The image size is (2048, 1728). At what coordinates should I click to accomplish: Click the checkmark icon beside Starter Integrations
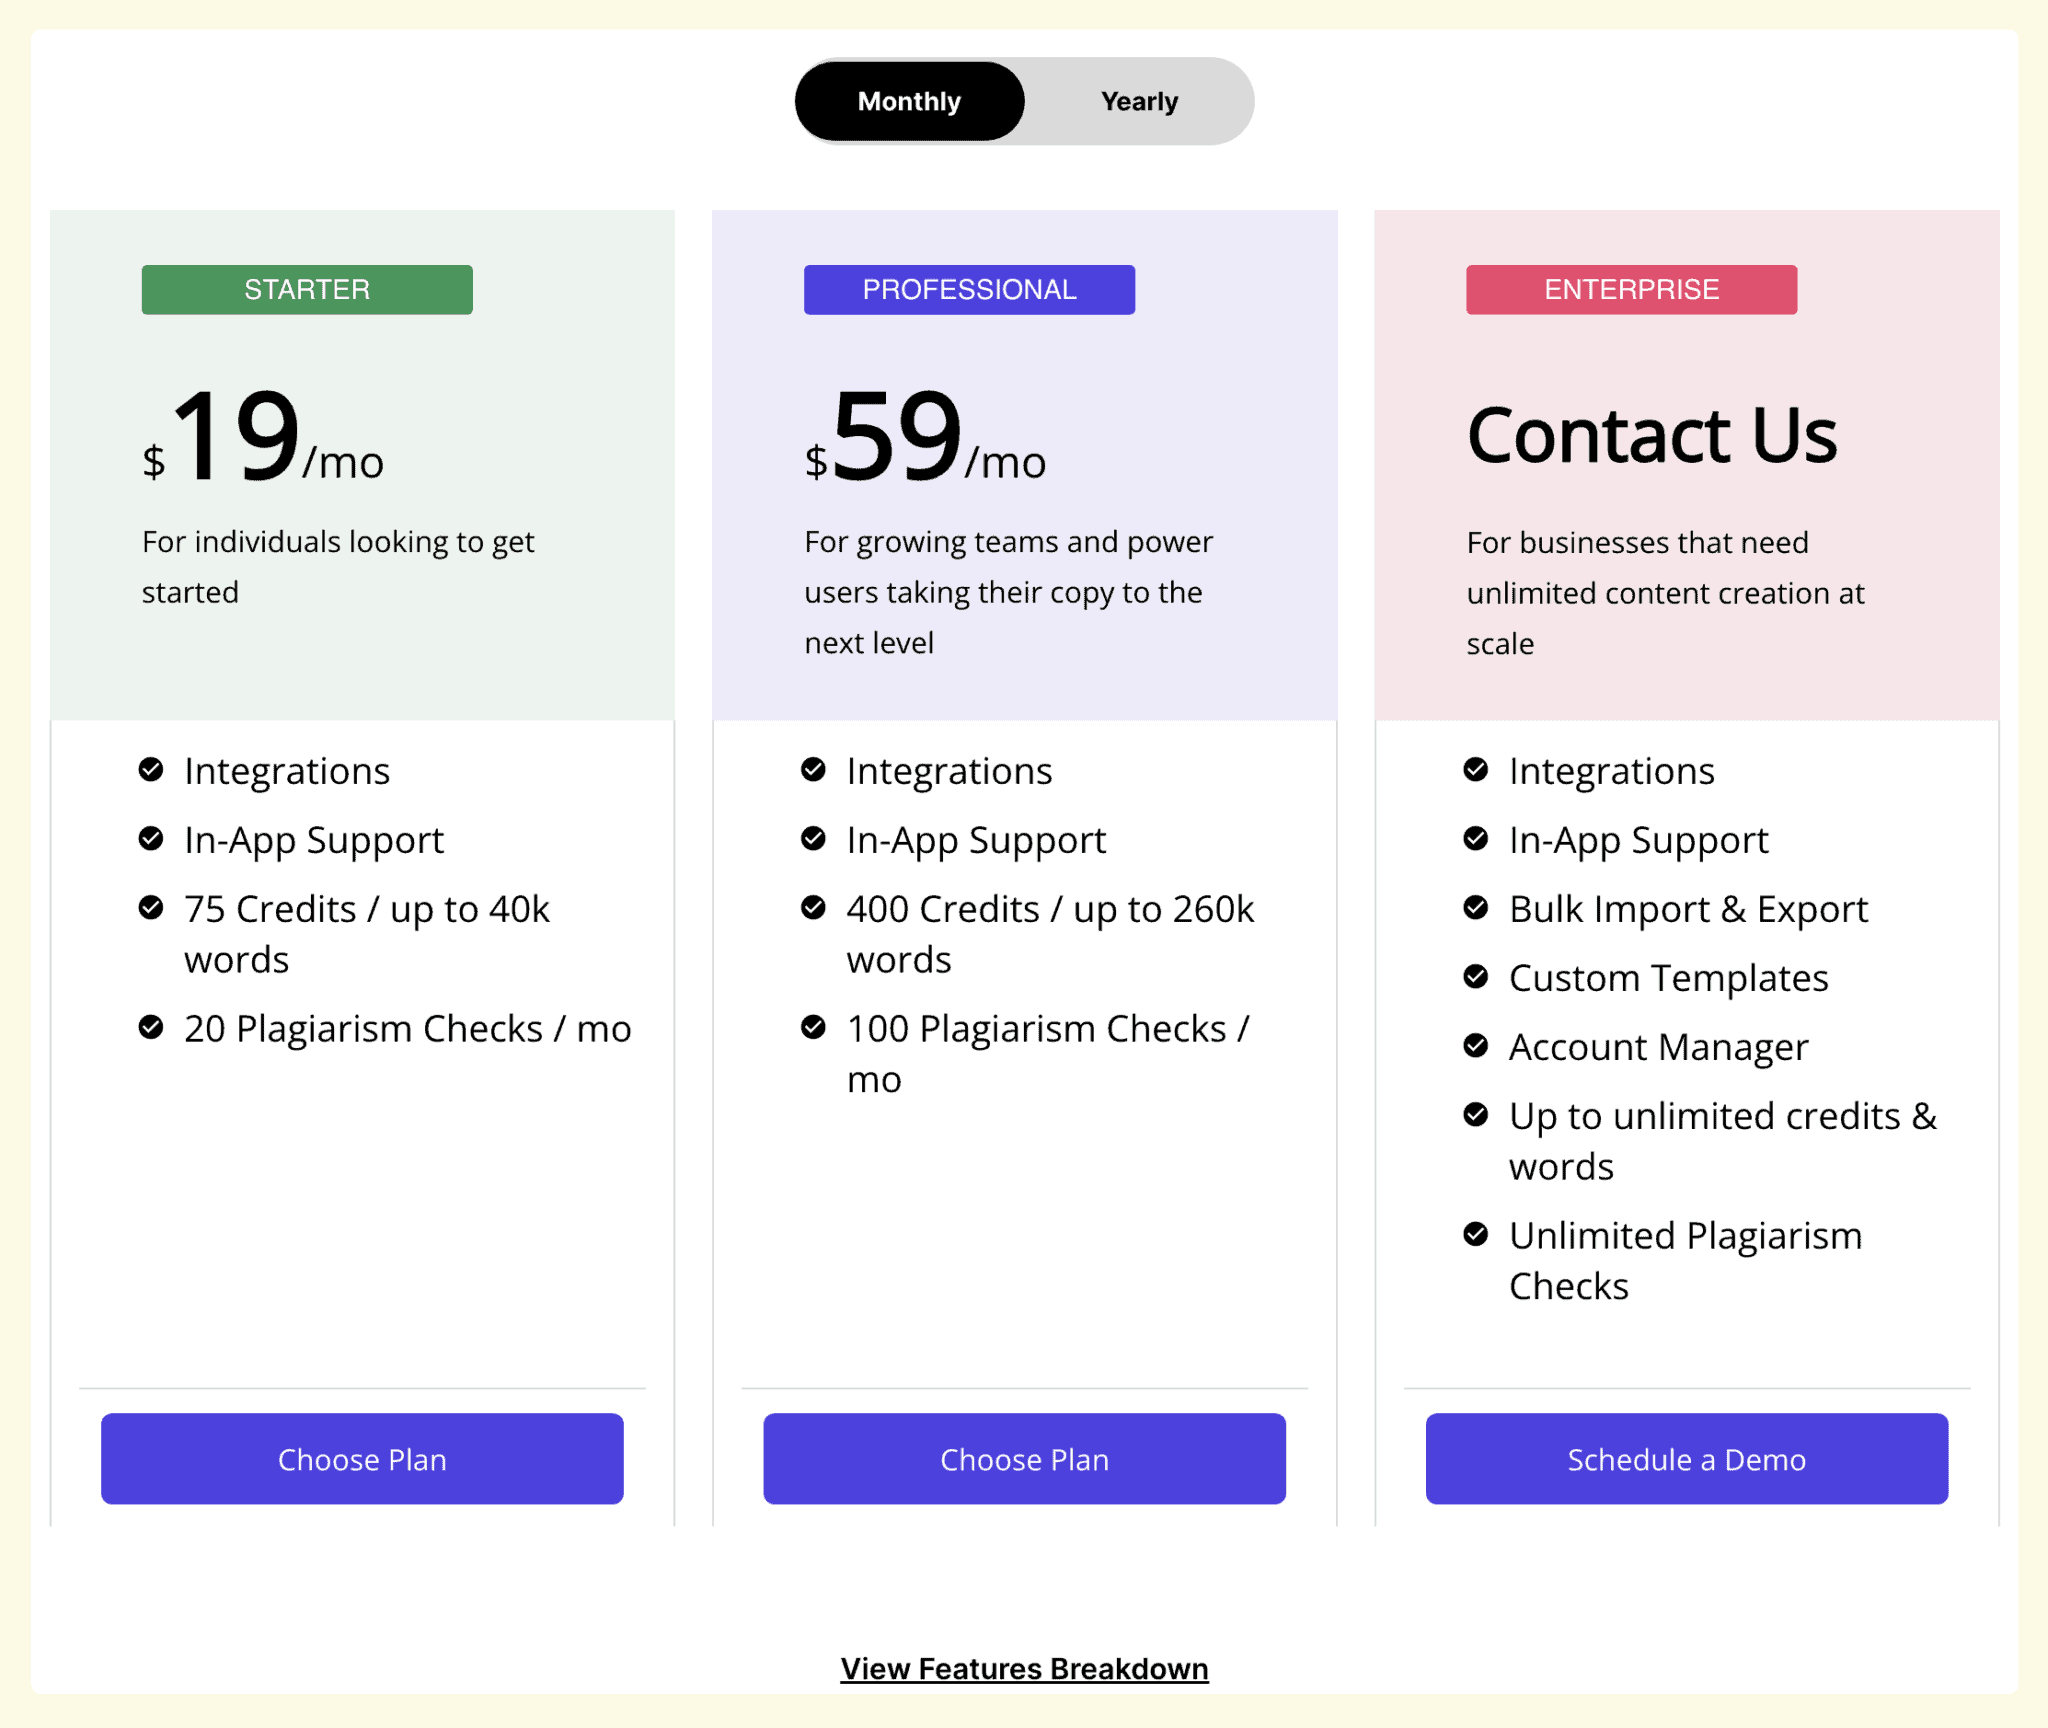click(x=150, y=769)
